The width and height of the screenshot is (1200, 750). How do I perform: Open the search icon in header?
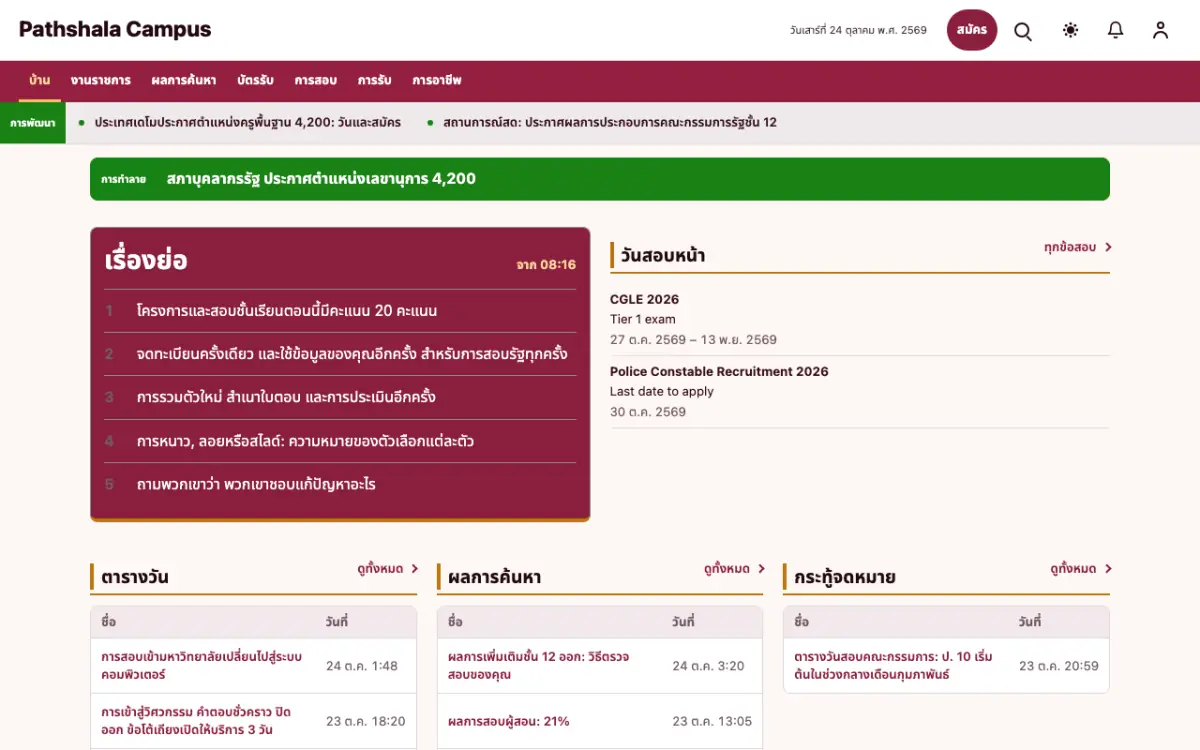[1023, 30]
